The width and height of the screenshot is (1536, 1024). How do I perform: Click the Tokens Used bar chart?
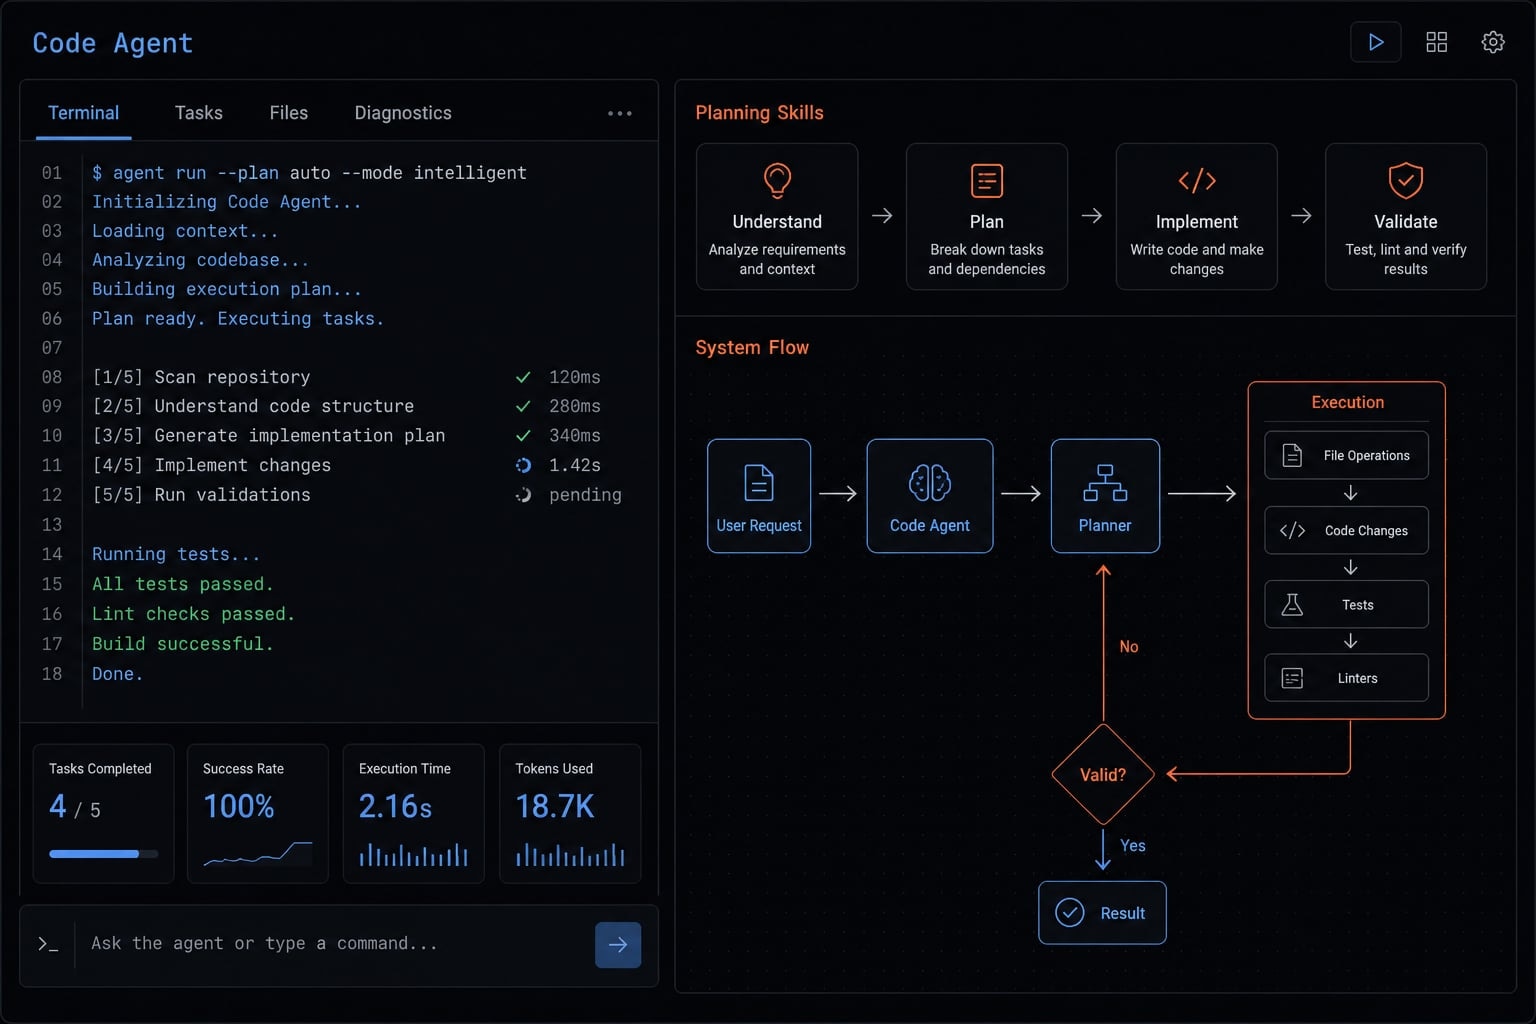click(570, 854)
